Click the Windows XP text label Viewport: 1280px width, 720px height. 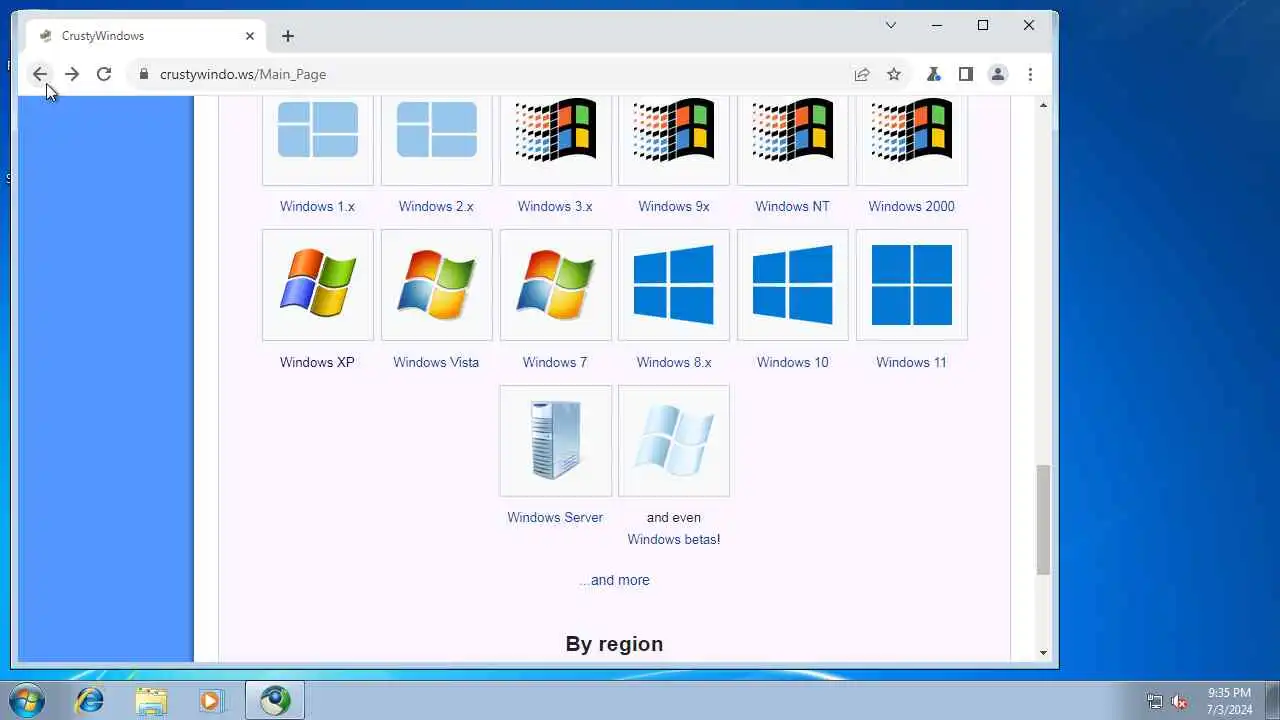317,362
